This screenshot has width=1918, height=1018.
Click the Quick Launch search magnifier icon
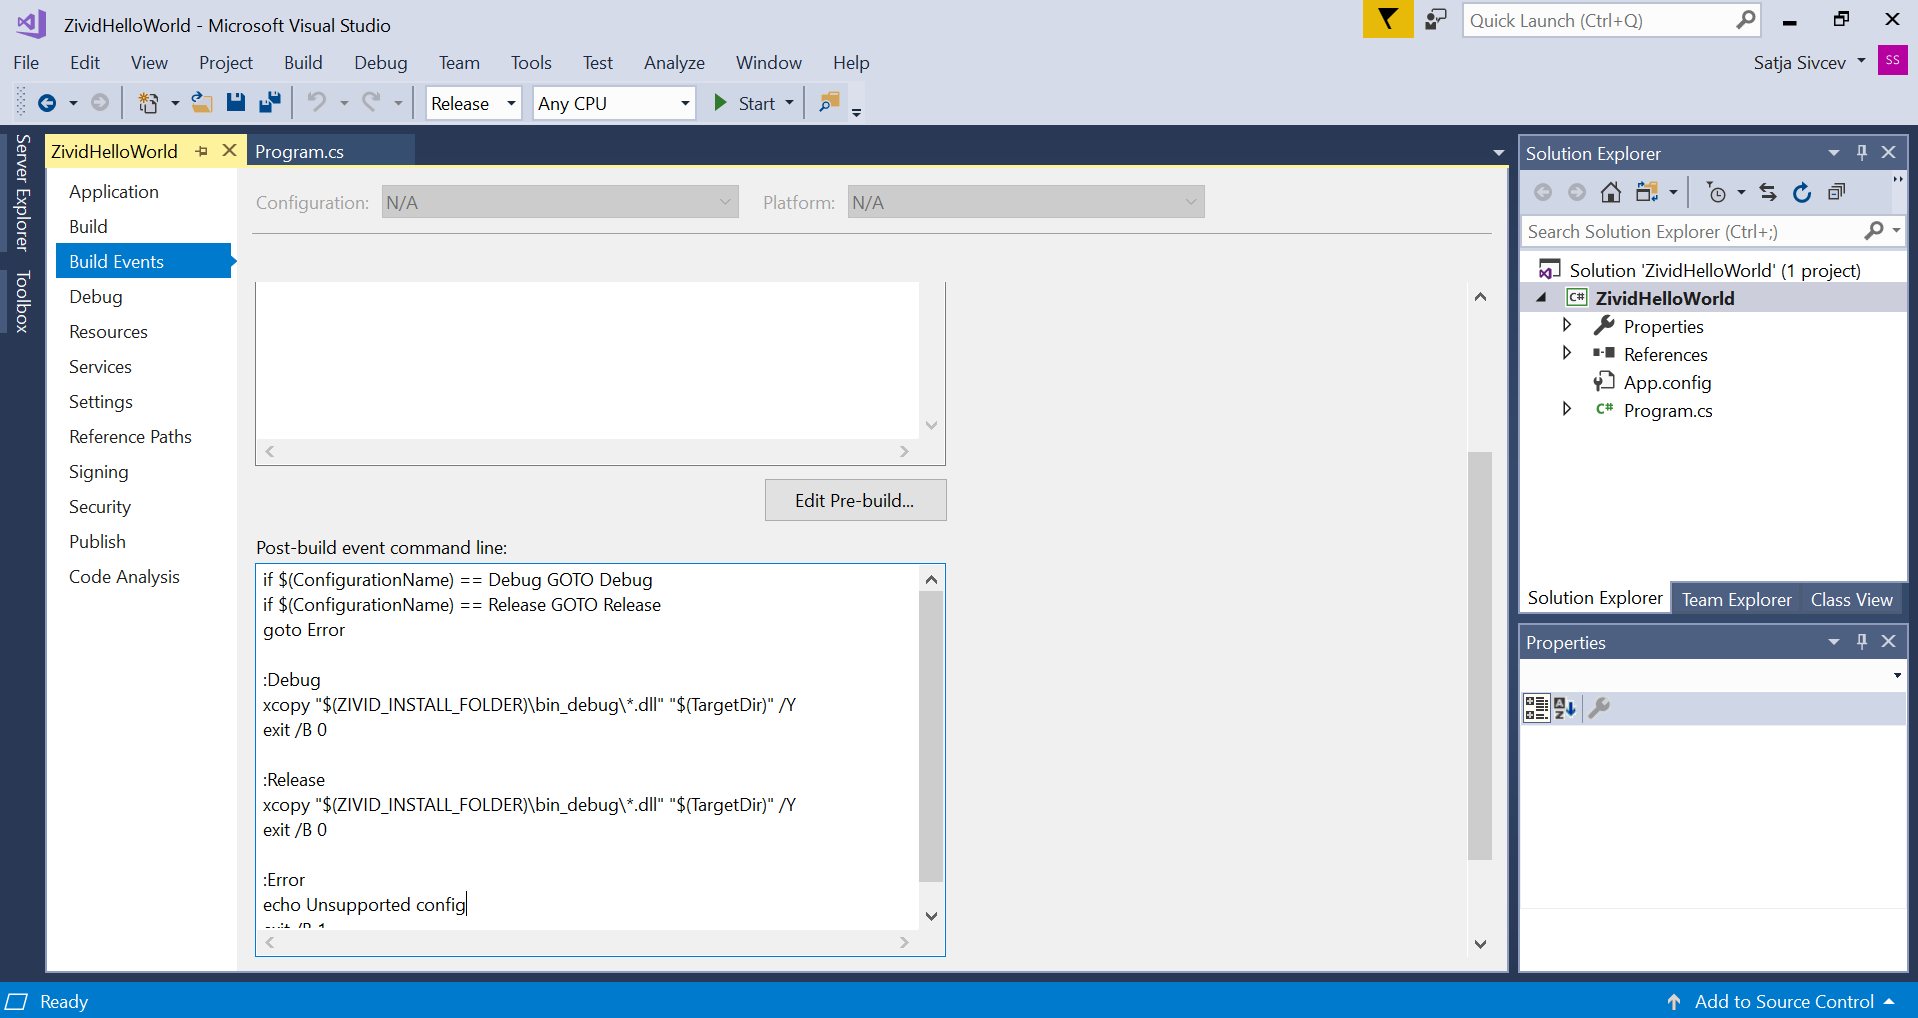coord(1745,20)
